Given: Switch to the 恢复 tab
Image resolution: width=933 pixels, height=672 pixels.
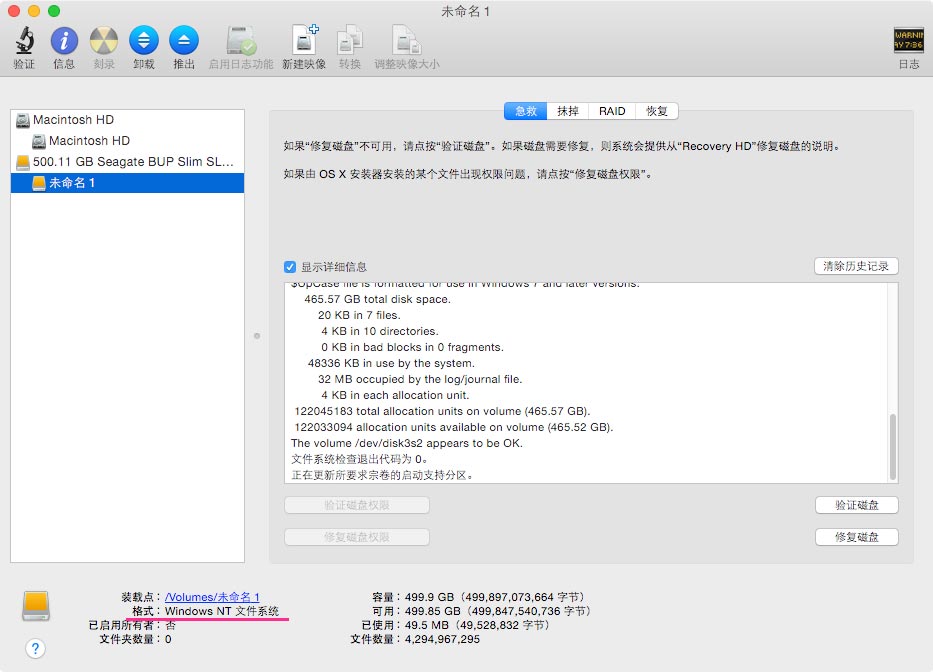Looking at the screenshot, I should 657,111.
